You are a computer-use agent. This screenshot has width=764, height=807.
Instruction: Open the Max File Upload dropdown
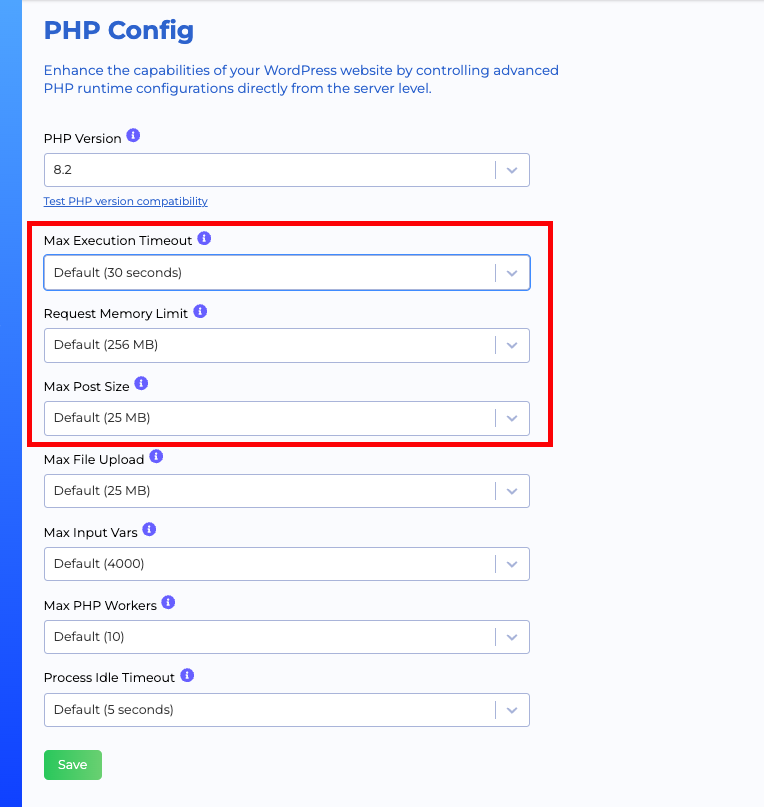click(x=512, y=490)
